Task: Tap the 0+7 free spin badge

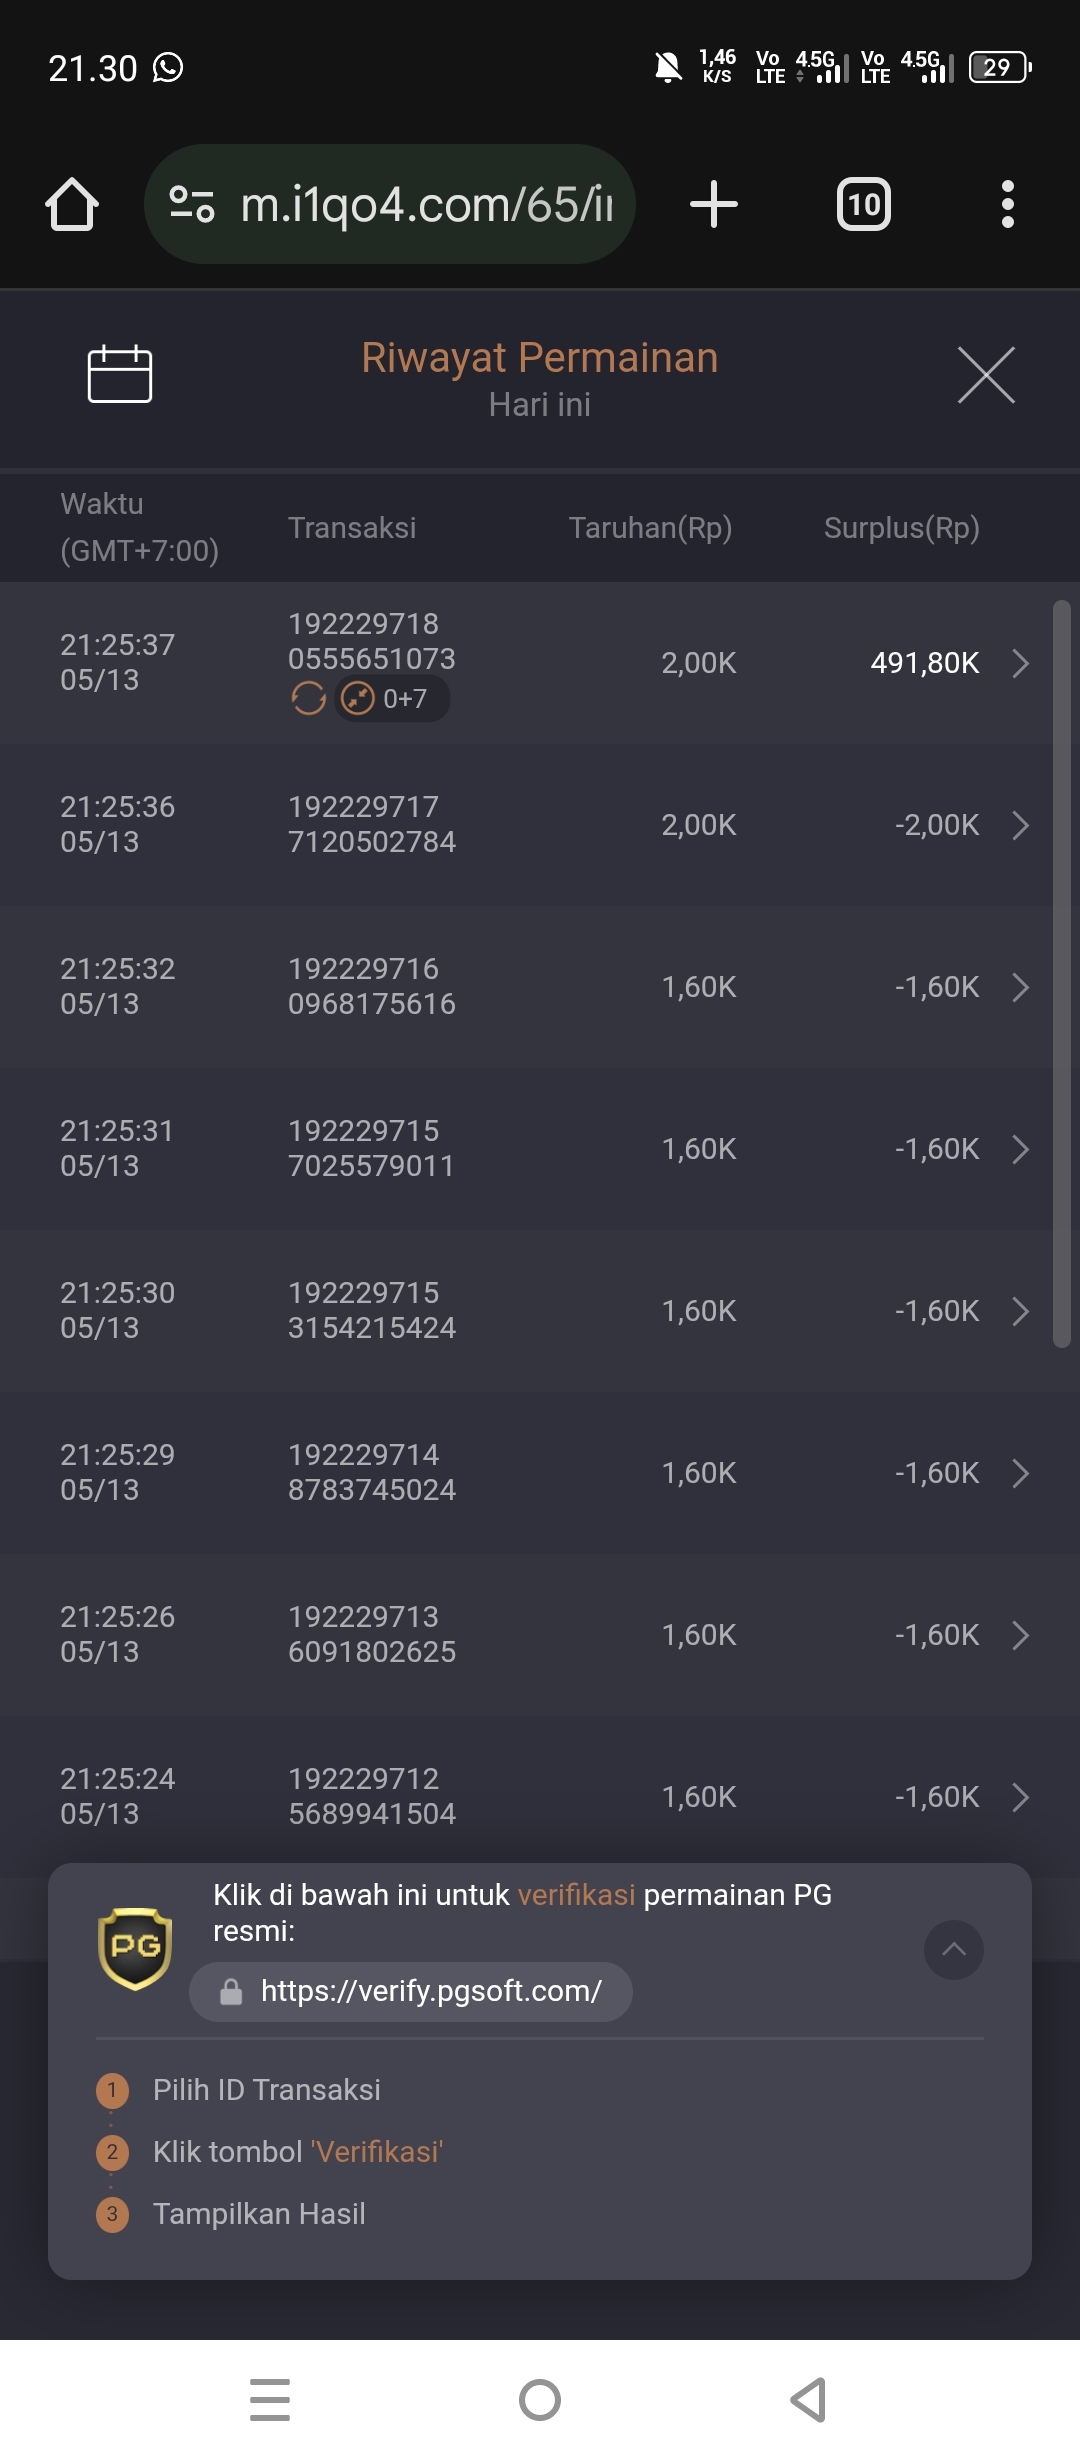Action: point(392,698)
